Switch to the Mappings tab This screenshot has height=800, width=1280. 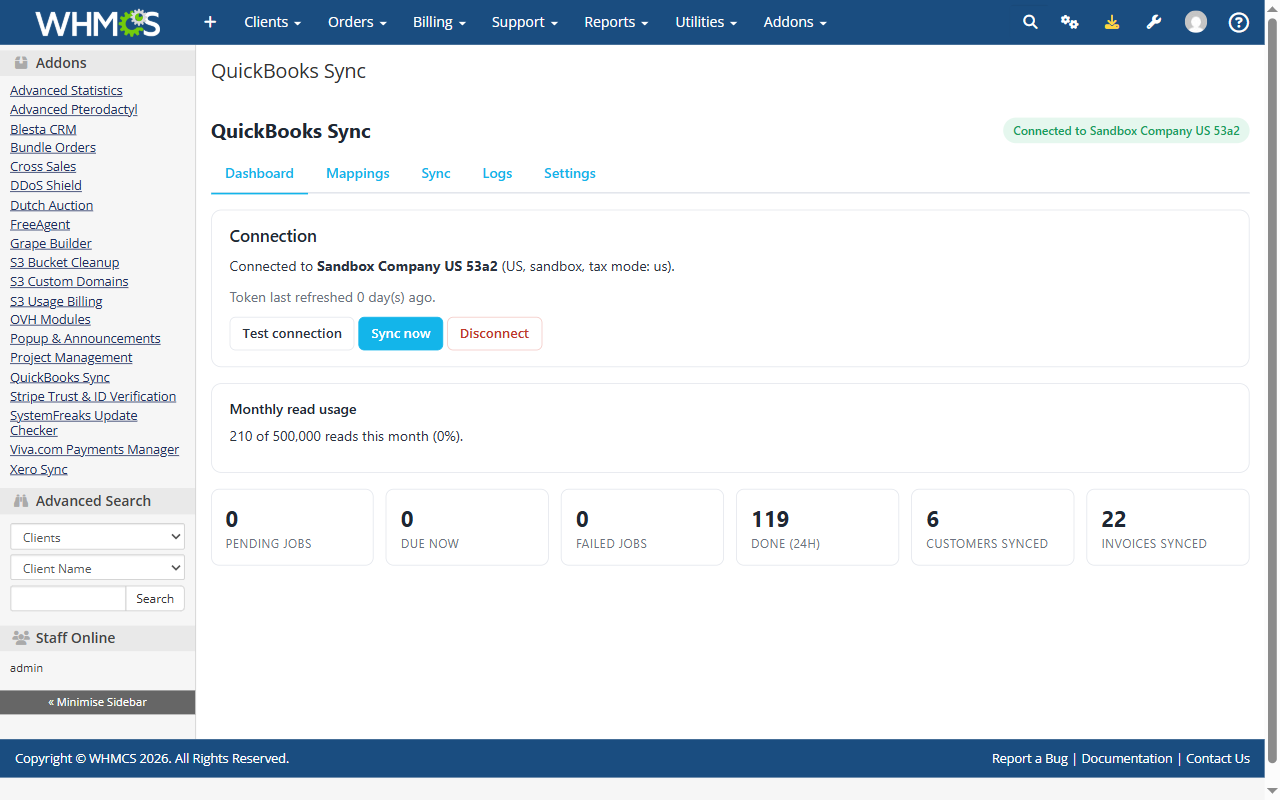358,173
